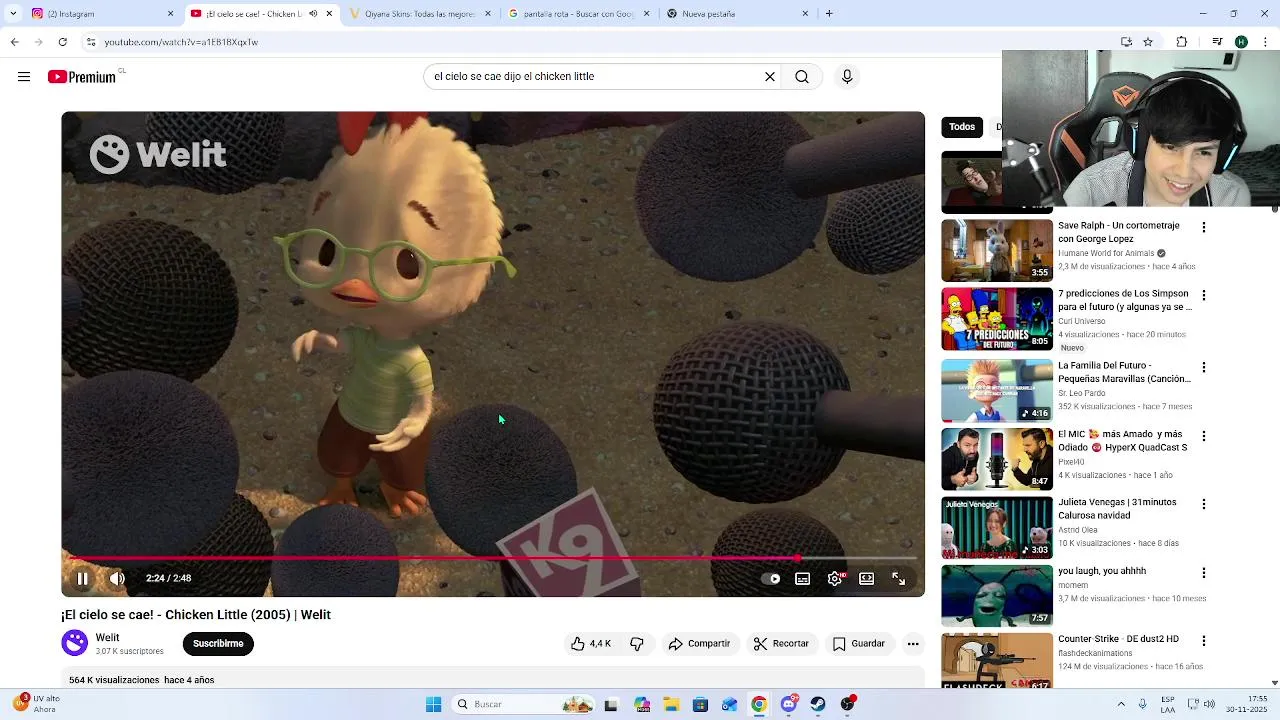Pause the Chicken Little video

pyautogui.click(x=83, y=578)
